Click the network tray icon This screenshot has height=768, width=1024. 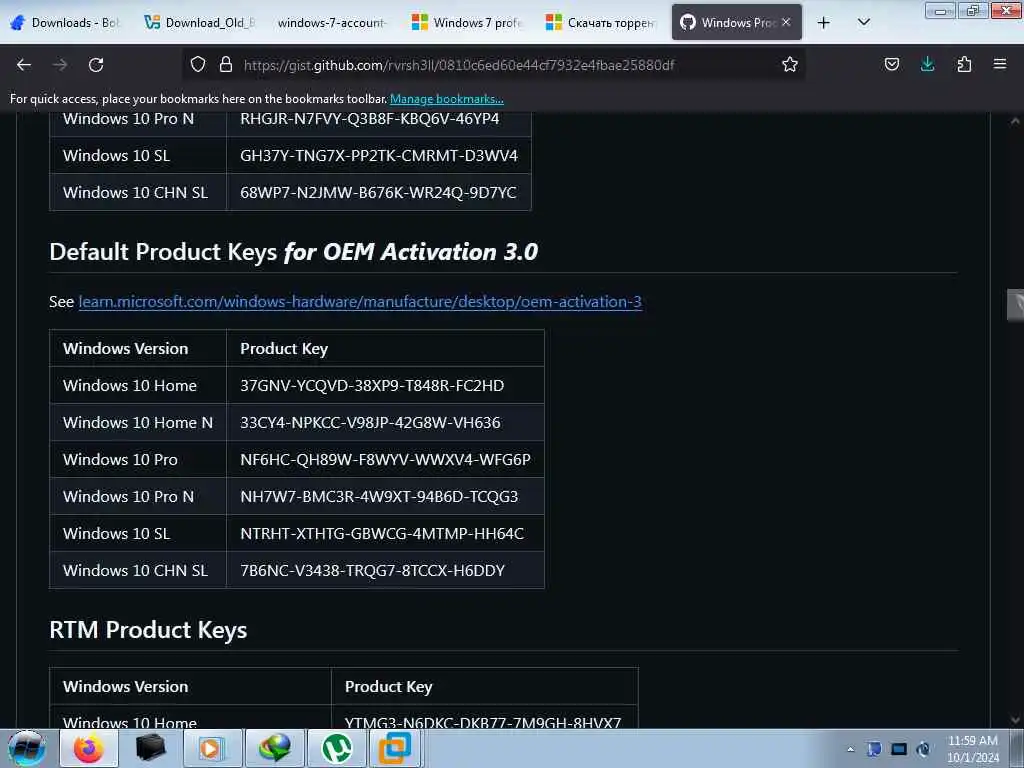[x=899, y=749]
